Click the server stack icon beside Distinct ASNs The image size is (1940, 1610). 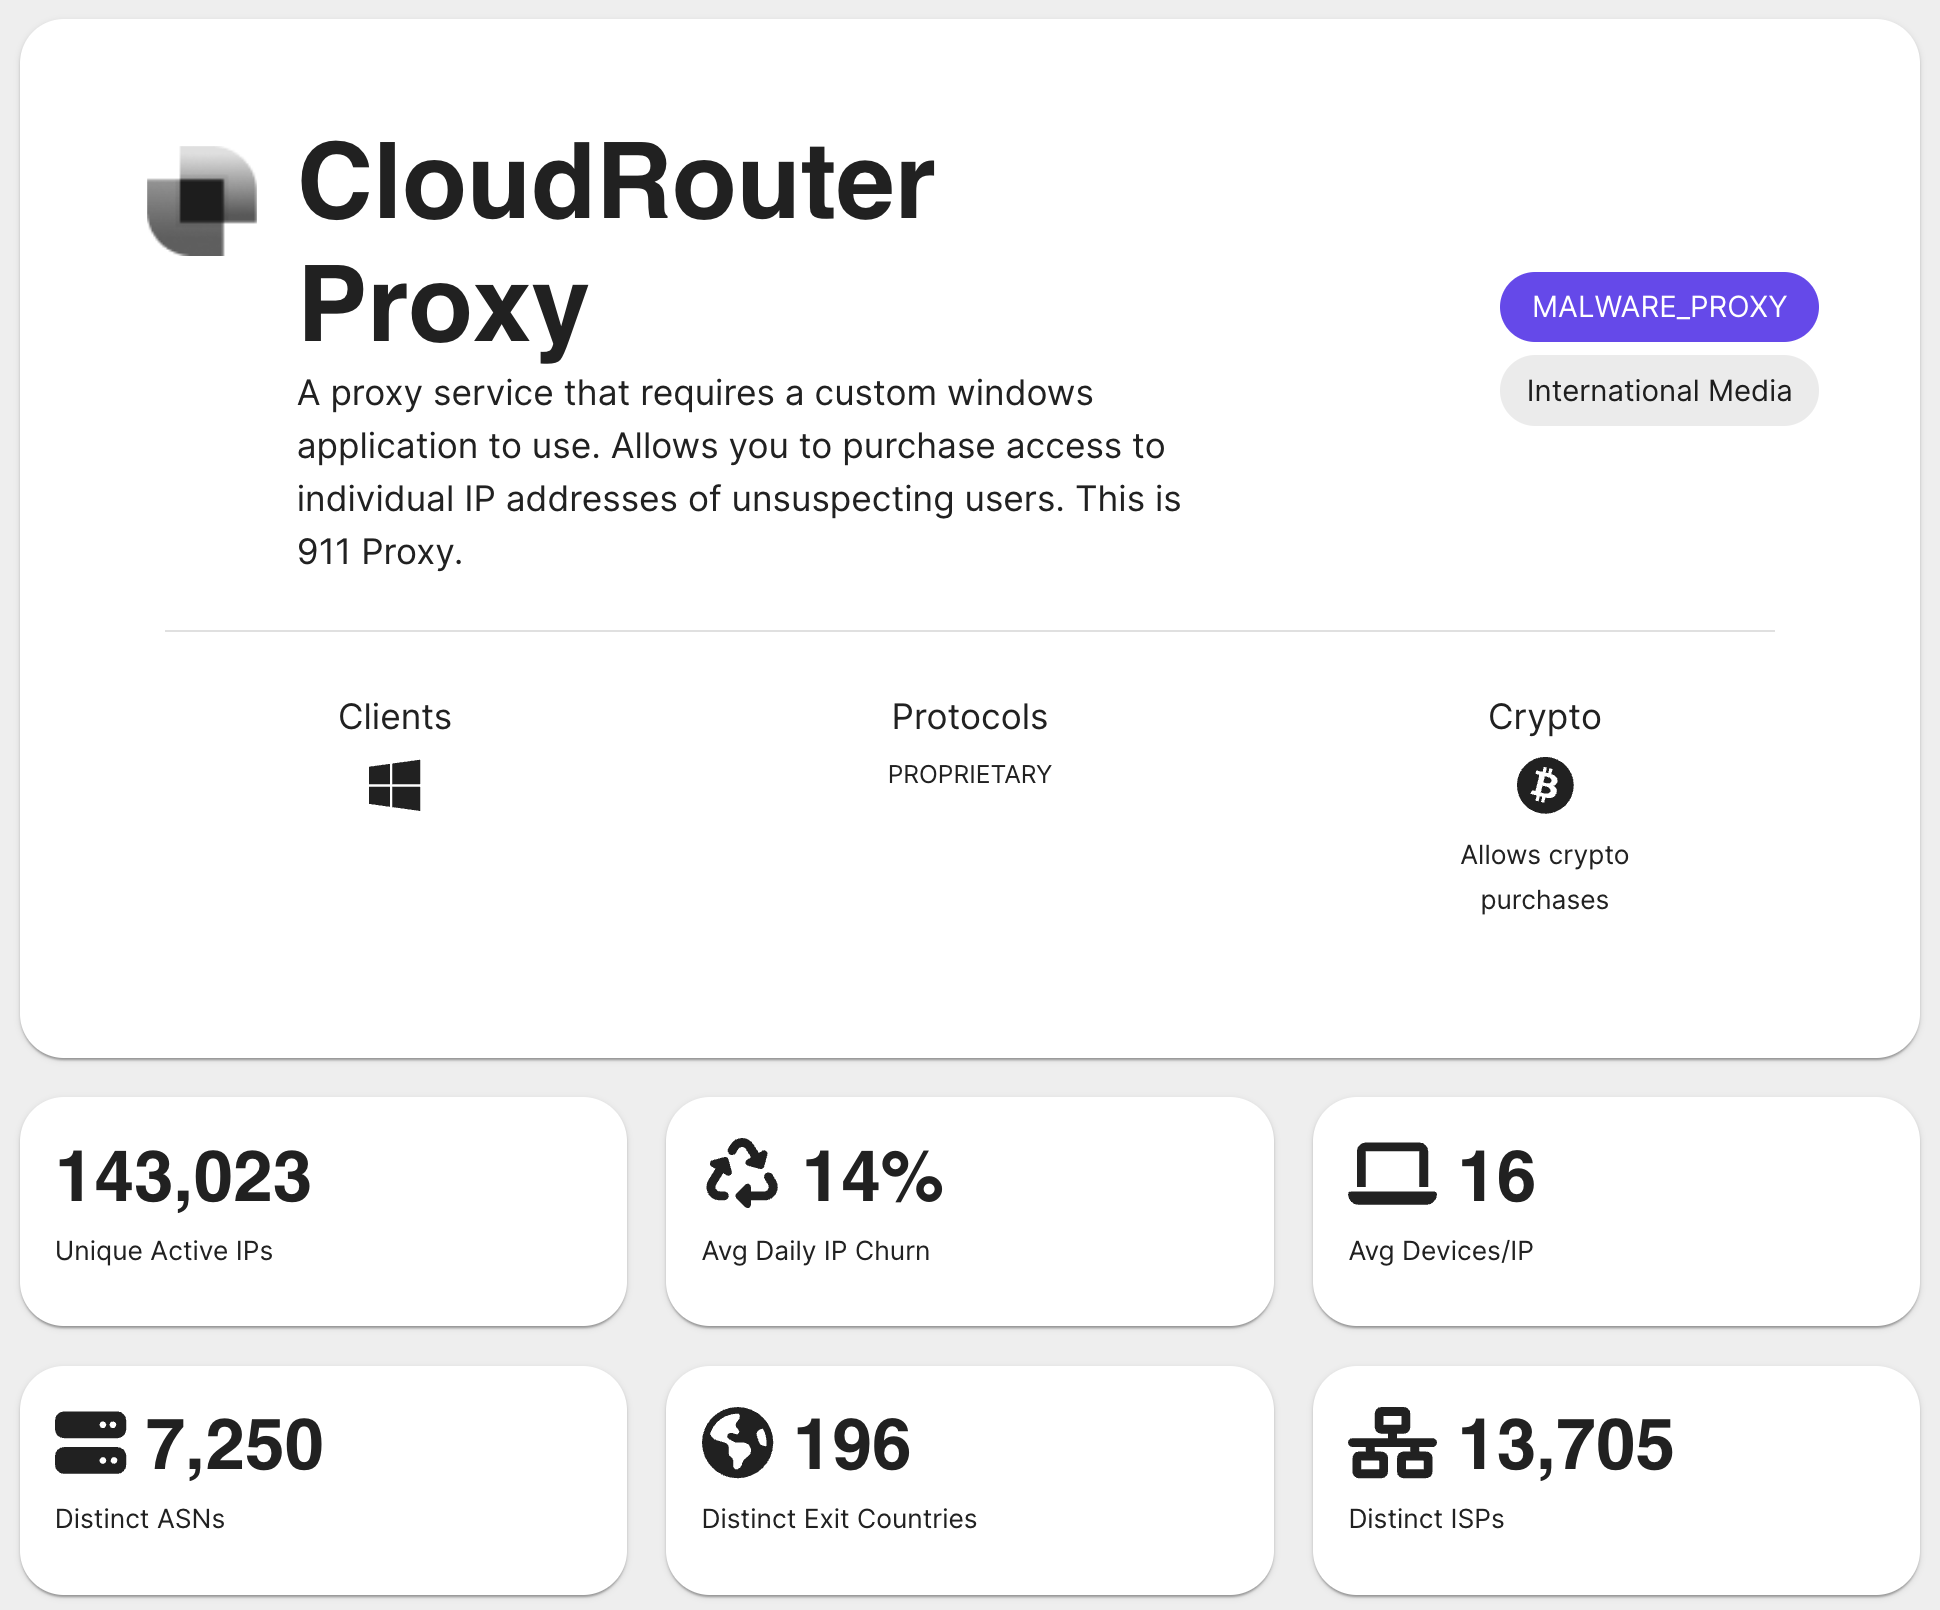89,1443
